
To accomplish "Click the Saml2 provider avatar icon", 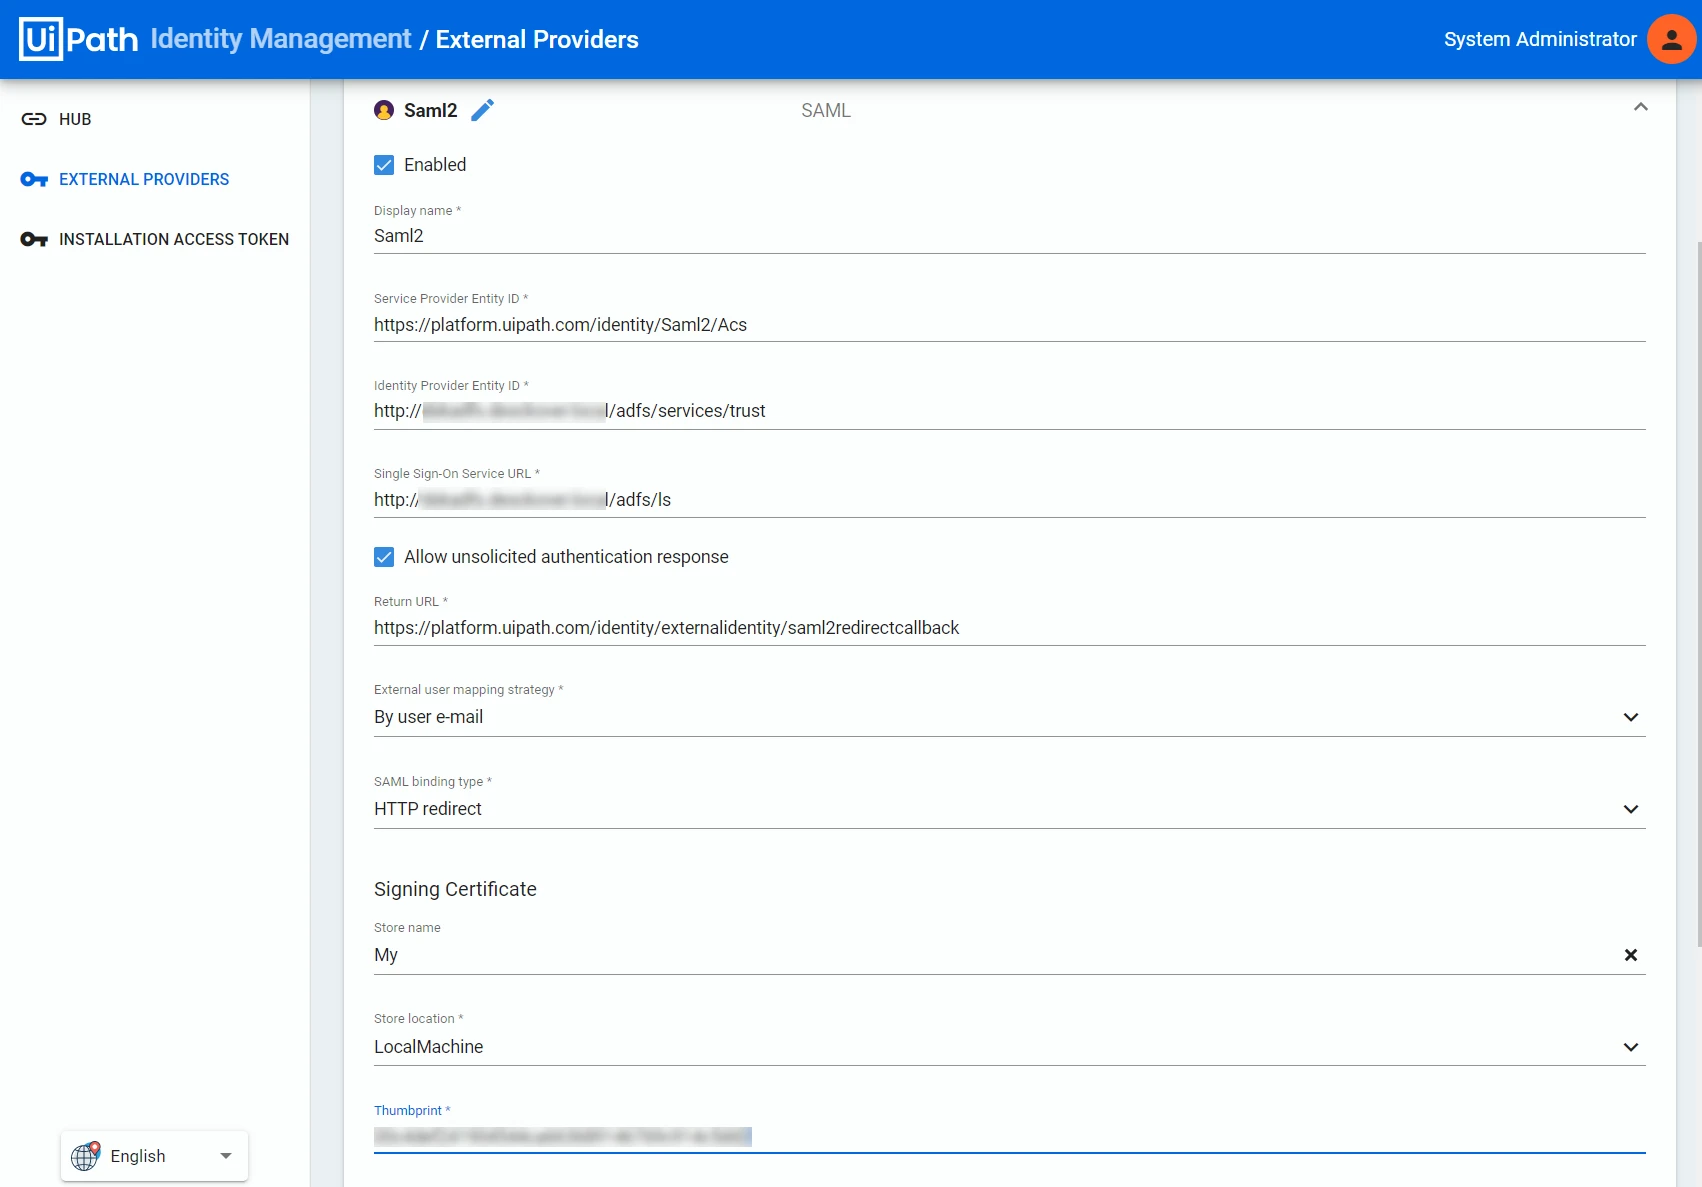I will [x=384, y=110].
